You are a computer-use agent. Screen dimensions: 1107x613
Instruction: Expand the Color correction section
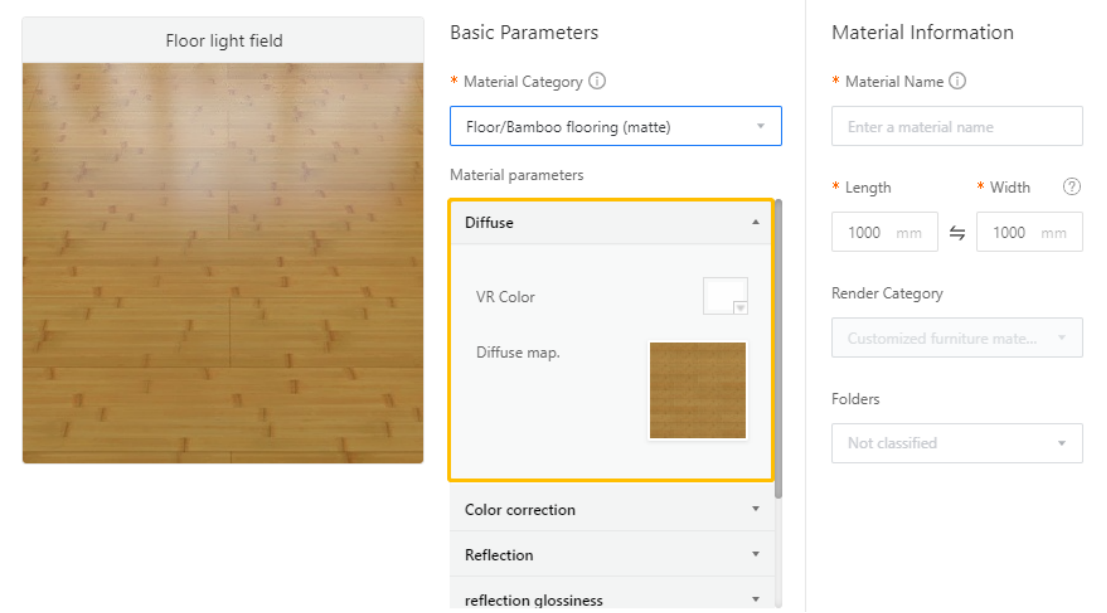tap(755, 509)
